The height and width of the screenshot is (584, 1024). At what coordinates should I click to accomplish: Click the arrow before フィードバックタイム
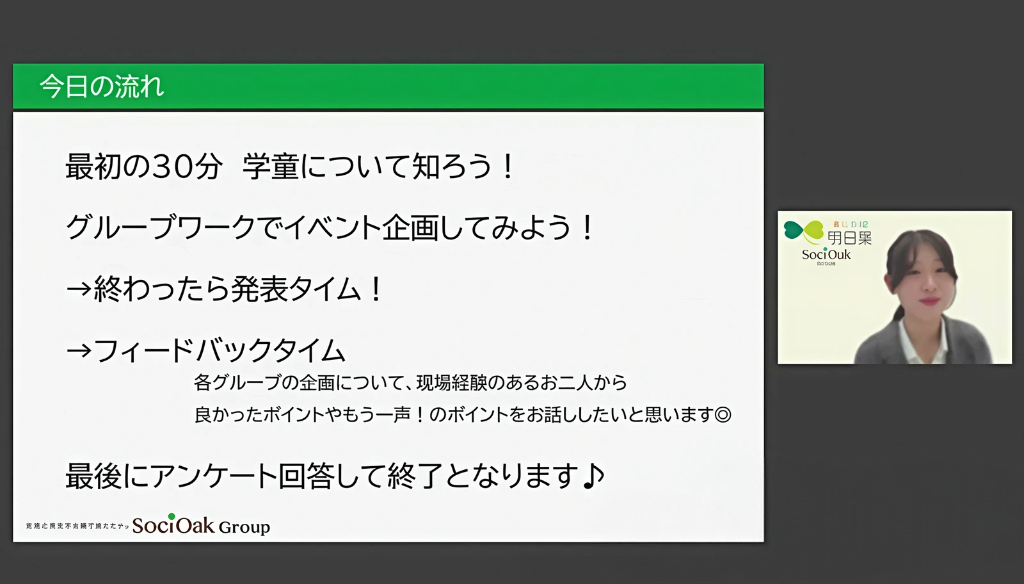pos(78,350)
